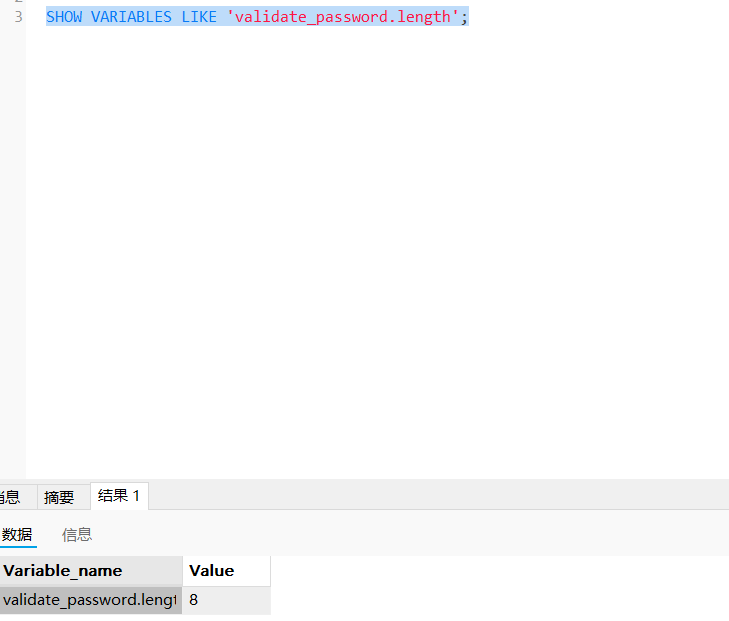729x621 pixels.
Task: Open the 结果 1 results tab
Action: (119, 496)
